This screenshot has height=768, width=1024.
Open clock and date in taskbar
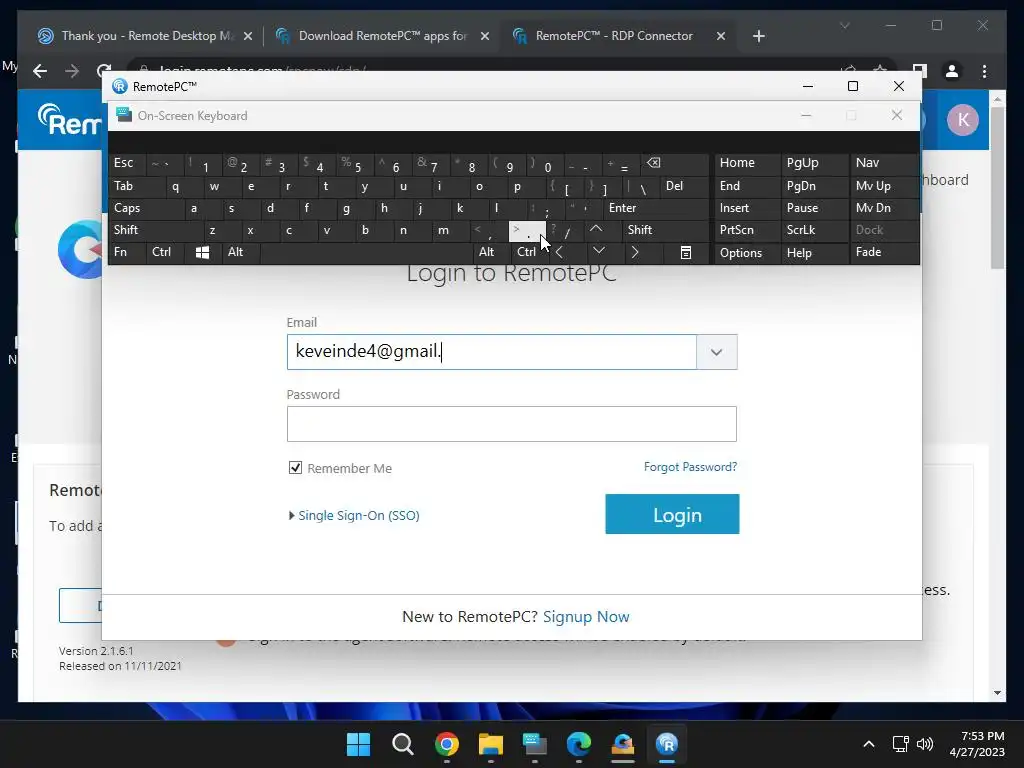click(976, 744)
